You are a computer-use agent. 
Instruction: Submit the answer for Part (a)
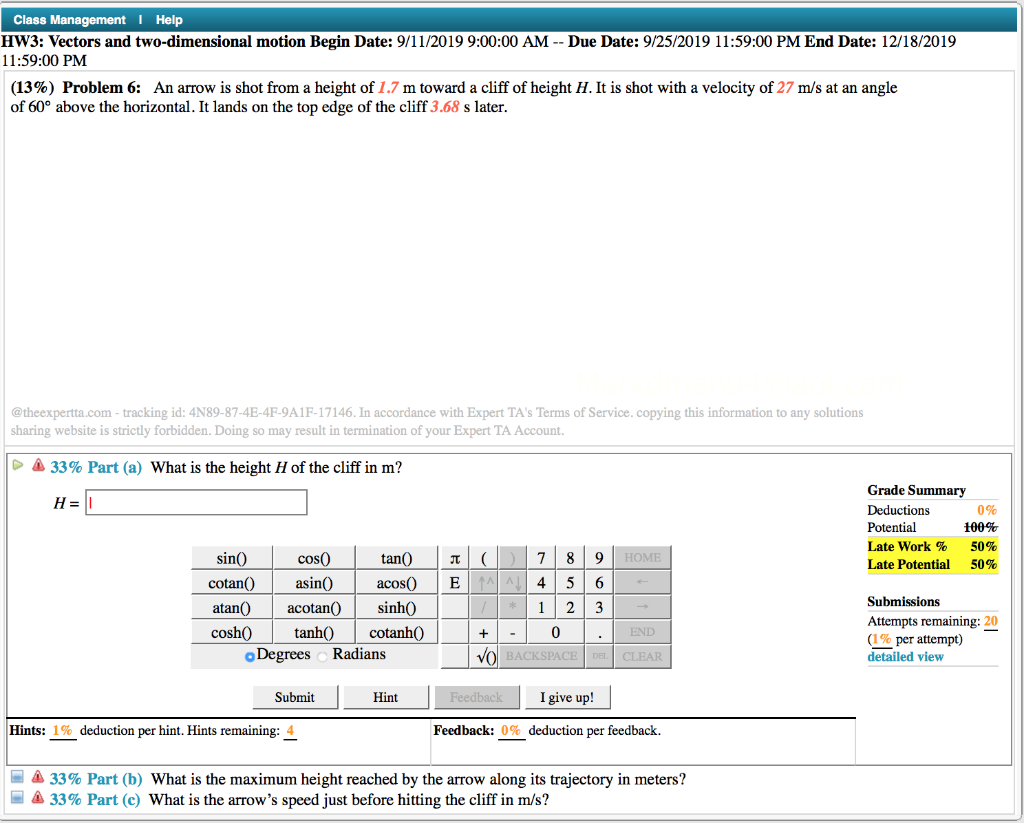[294, 696]
